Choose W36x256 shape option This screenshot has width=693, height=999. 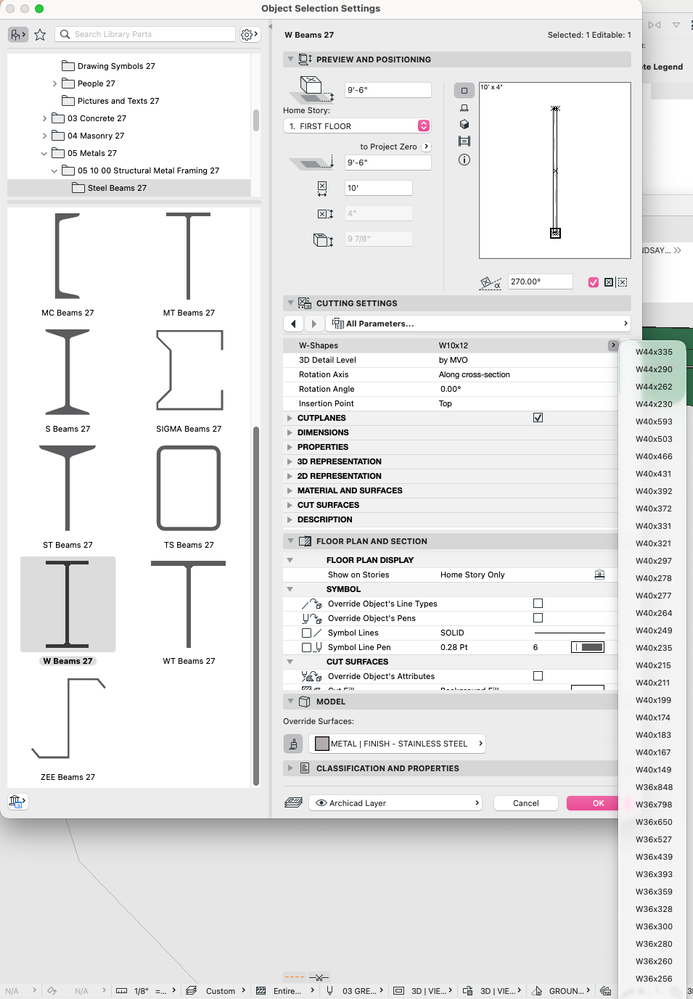click(x=654, y=979)
